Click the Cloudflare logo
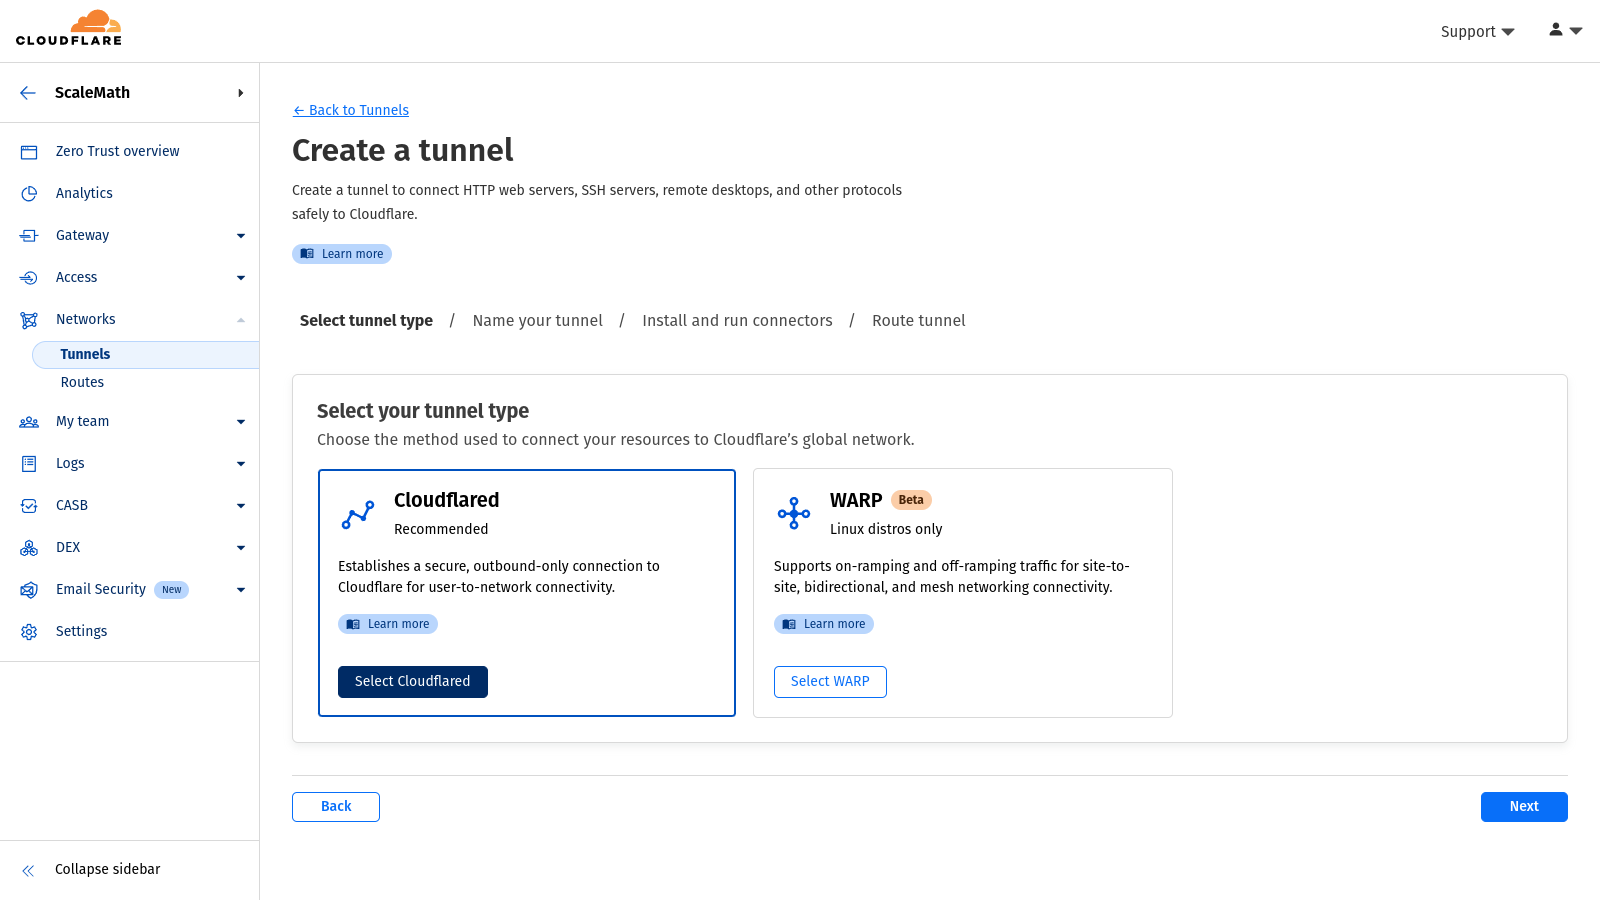The width and height of the screenshot is (1600, 900). [x=69, y=29]
